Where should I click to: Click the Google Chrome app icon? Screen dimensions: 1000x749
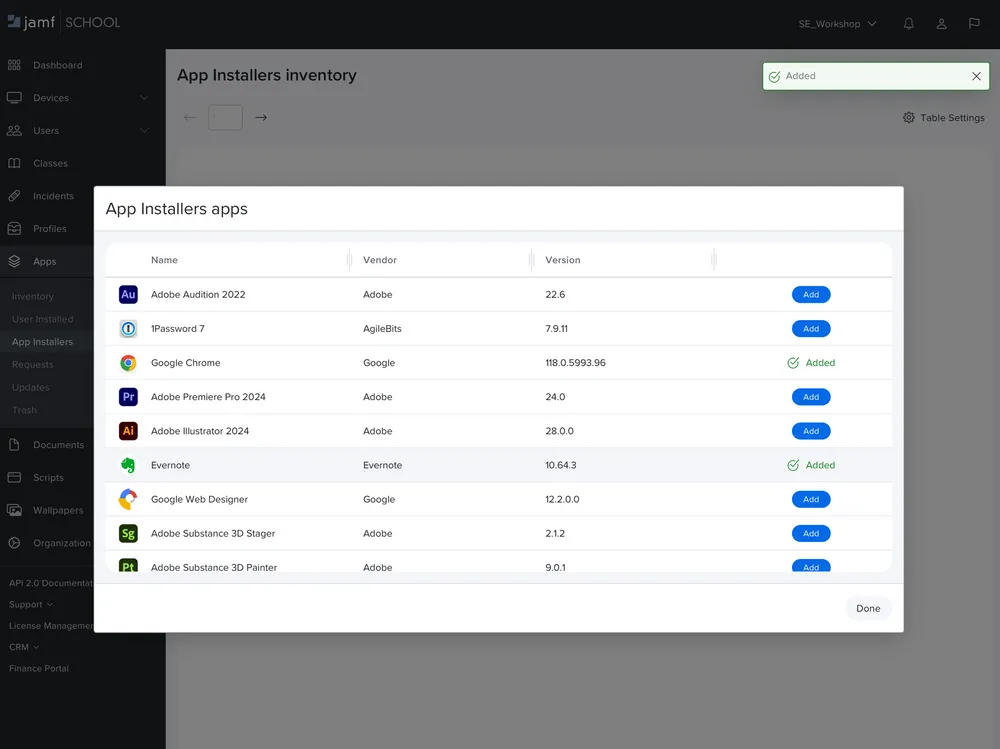(128, 362)
